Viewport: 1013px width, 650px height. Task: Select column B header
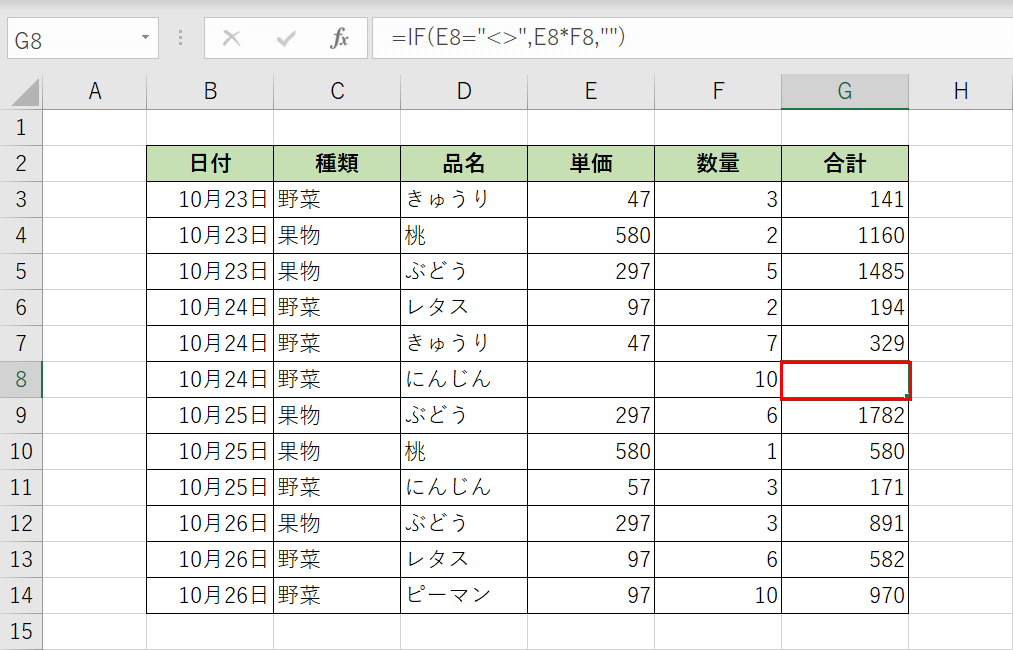click(210, 90)
